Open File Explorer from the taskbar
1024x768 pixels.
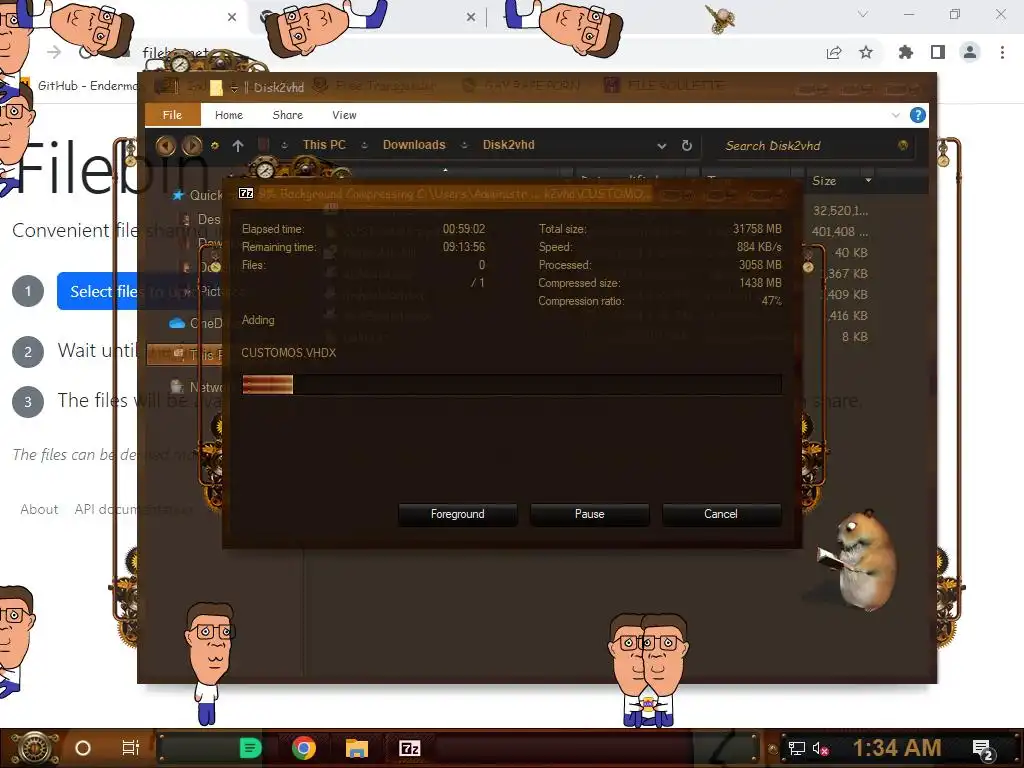click(357, 748)
